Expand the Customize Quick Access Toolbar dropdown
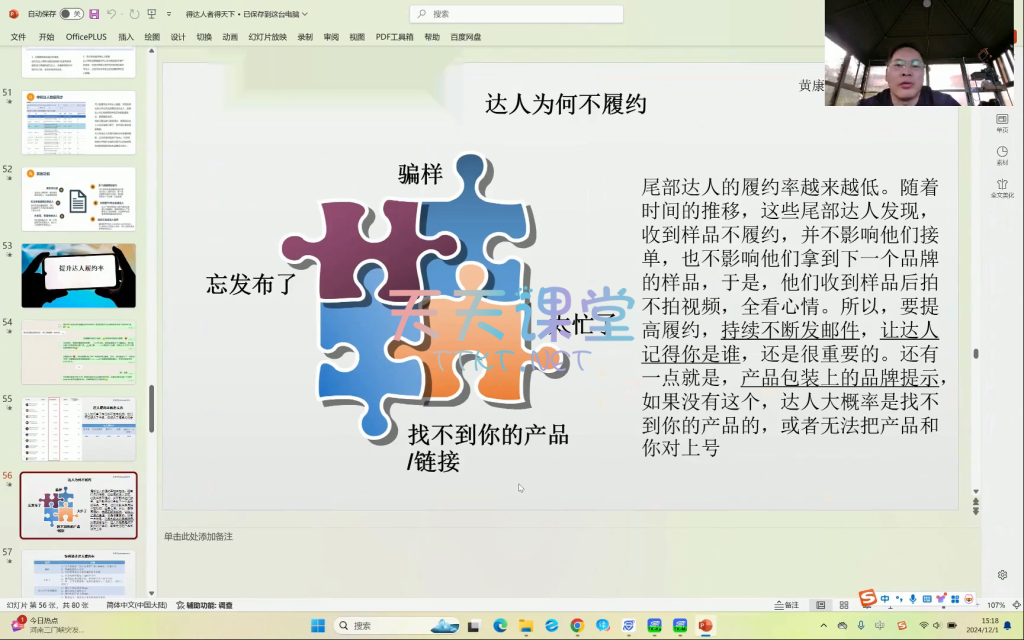 168,14
